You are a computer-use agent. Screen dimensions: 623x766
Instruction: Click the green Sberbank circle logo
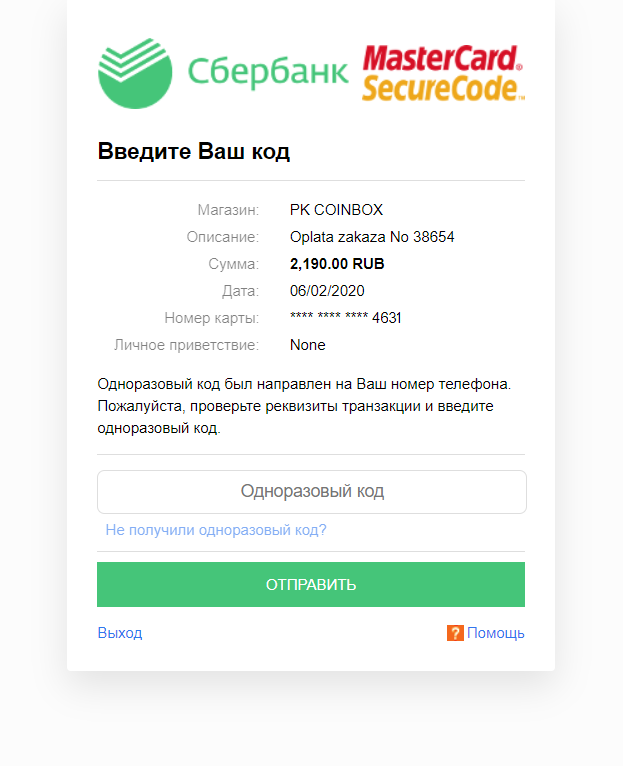[x=135, y=72]
